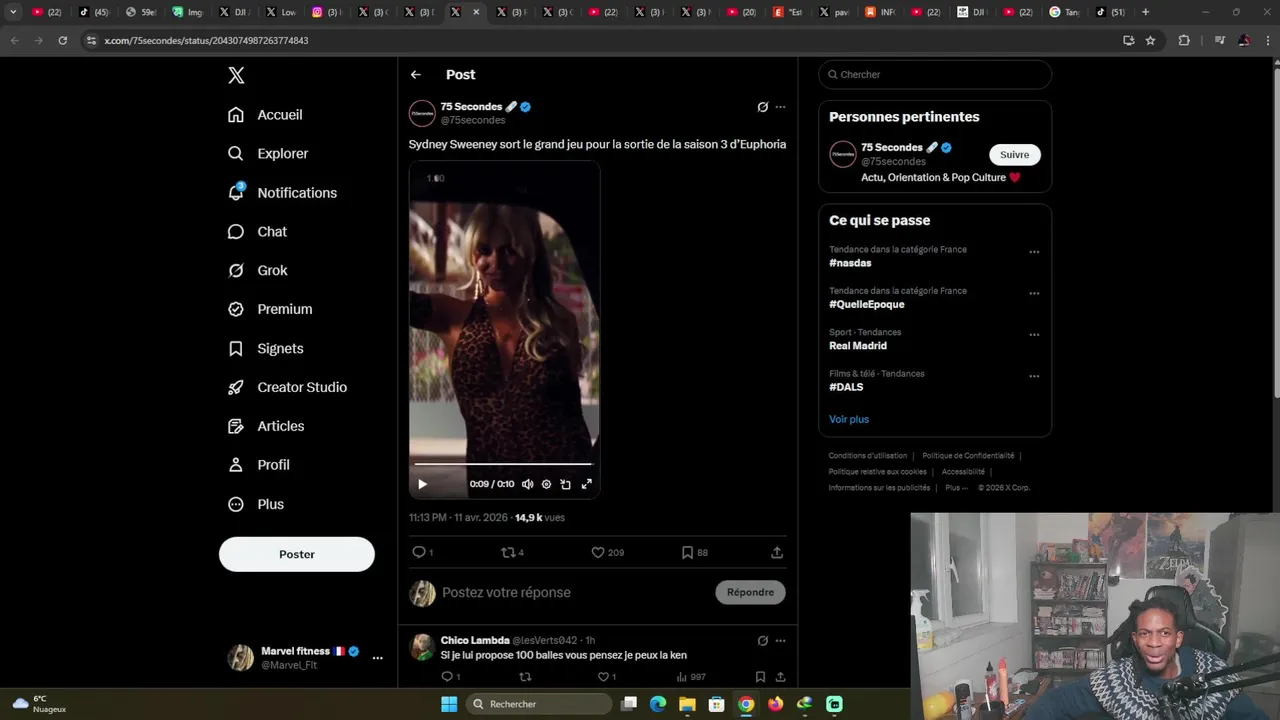This screenshot has width=1280, height=720.
Task: Click the address bar URL
Action: point(206,41)
